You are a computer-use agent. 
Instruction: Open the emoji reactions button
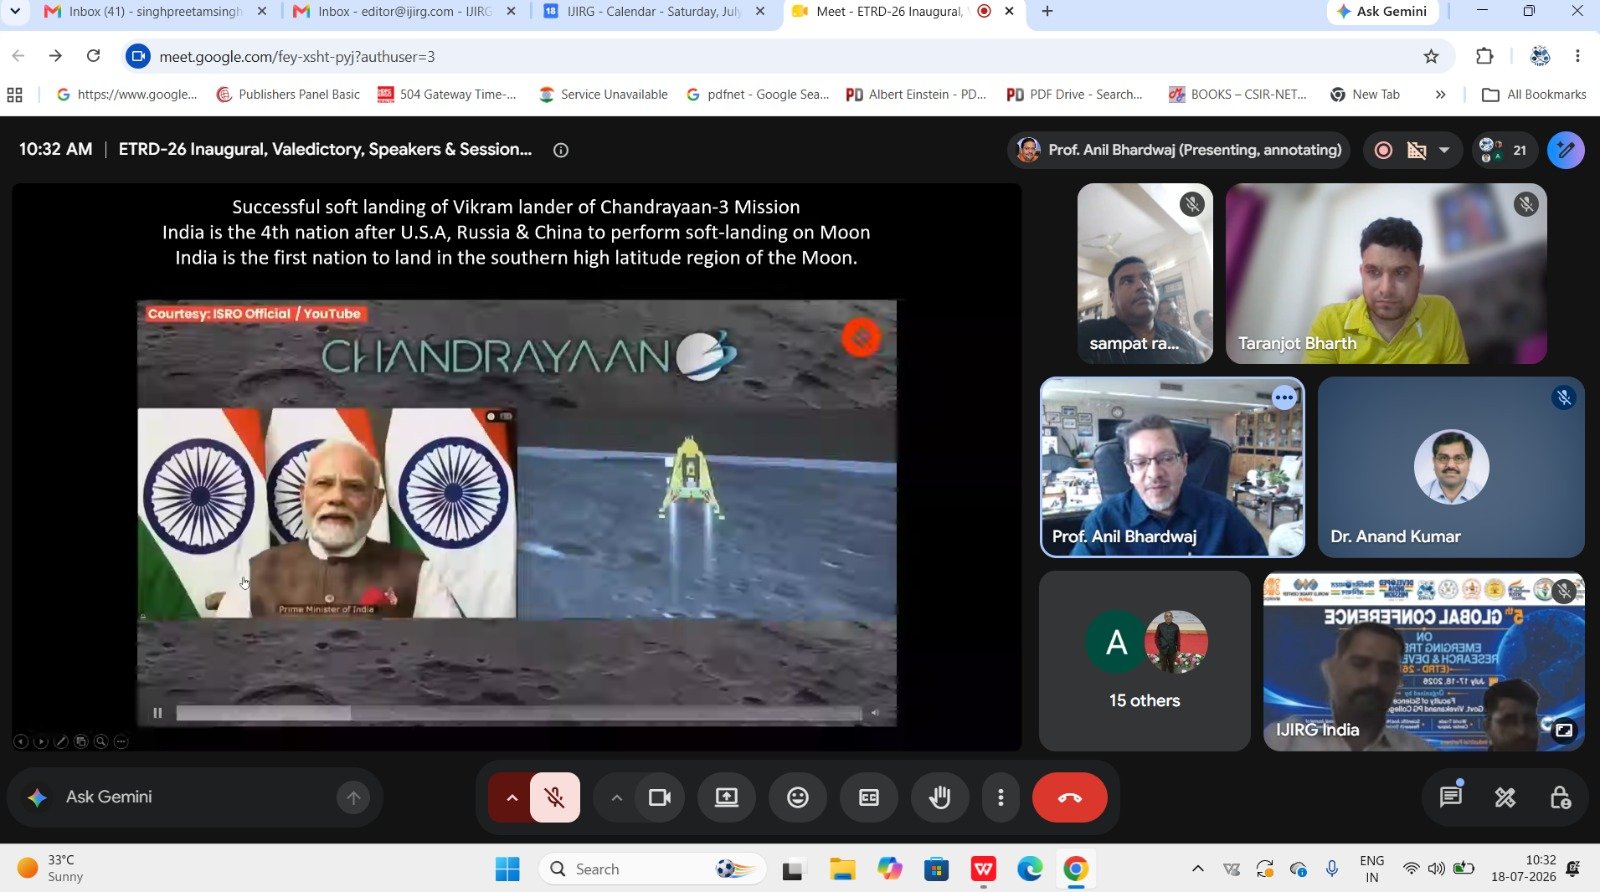[797, 797]
